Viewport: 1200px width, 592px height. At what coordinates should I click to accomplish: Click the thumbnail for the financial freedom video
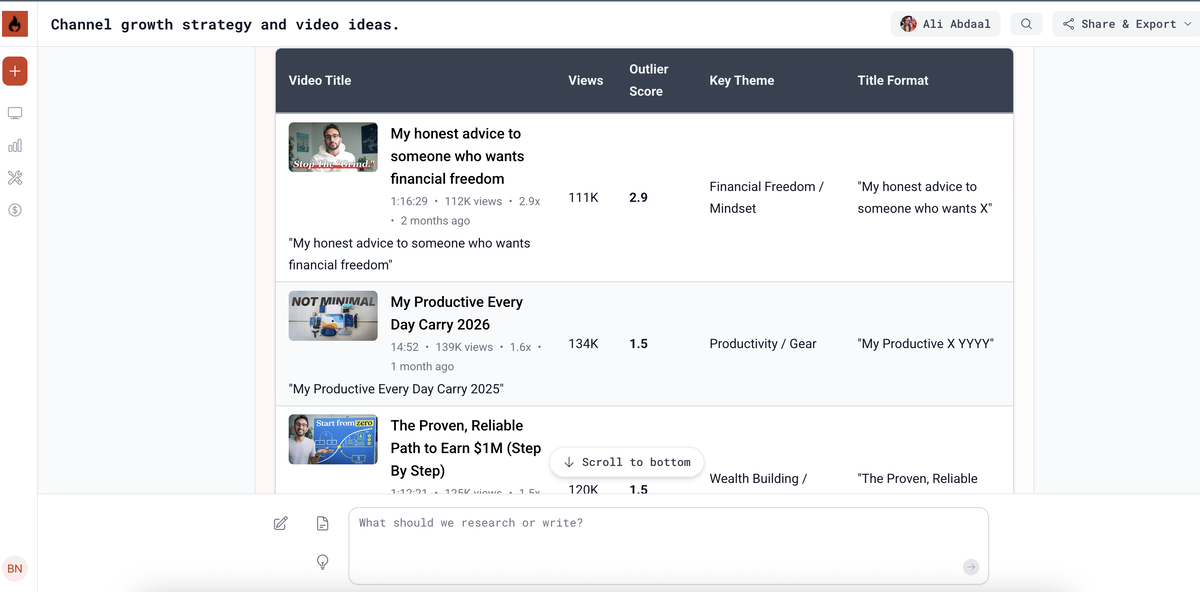coord(332,146)
